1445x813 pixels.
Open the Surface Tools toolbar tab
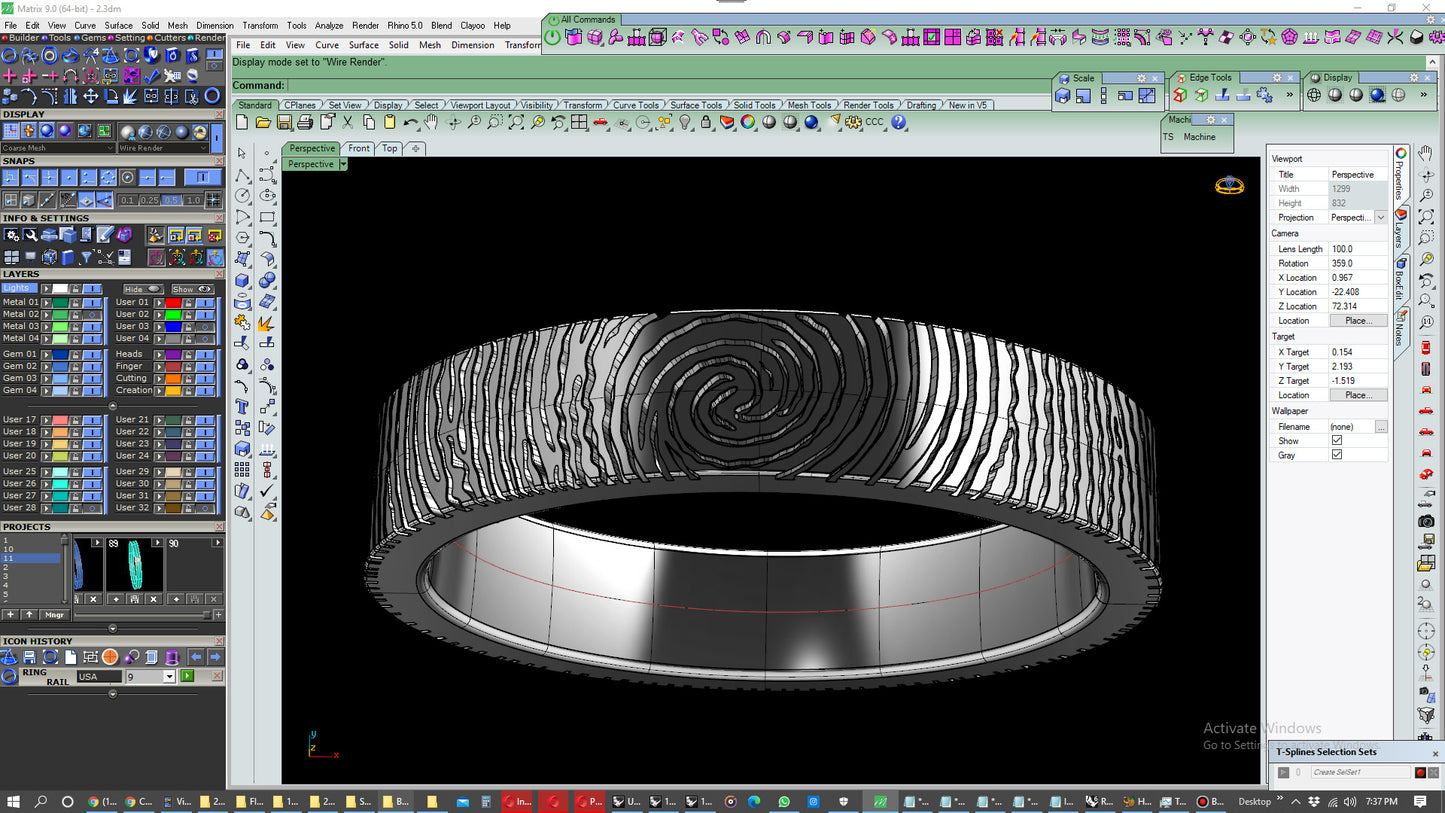[x=695, y=105]
